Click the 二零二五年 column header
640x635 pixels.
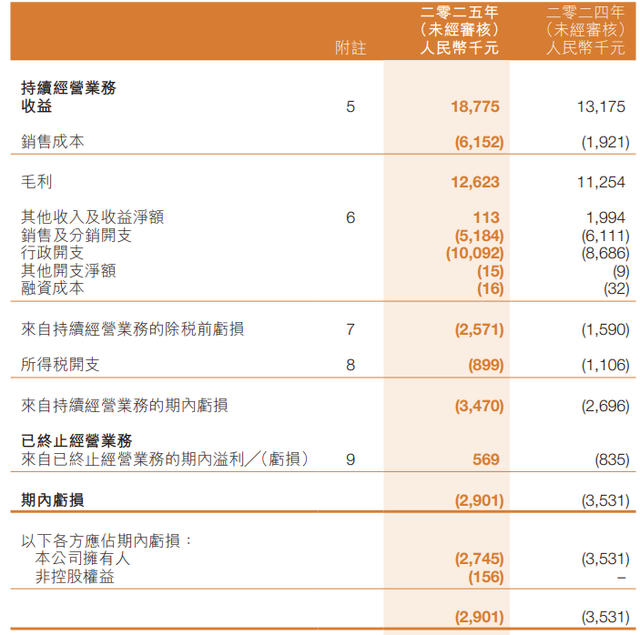coord(459,12)
